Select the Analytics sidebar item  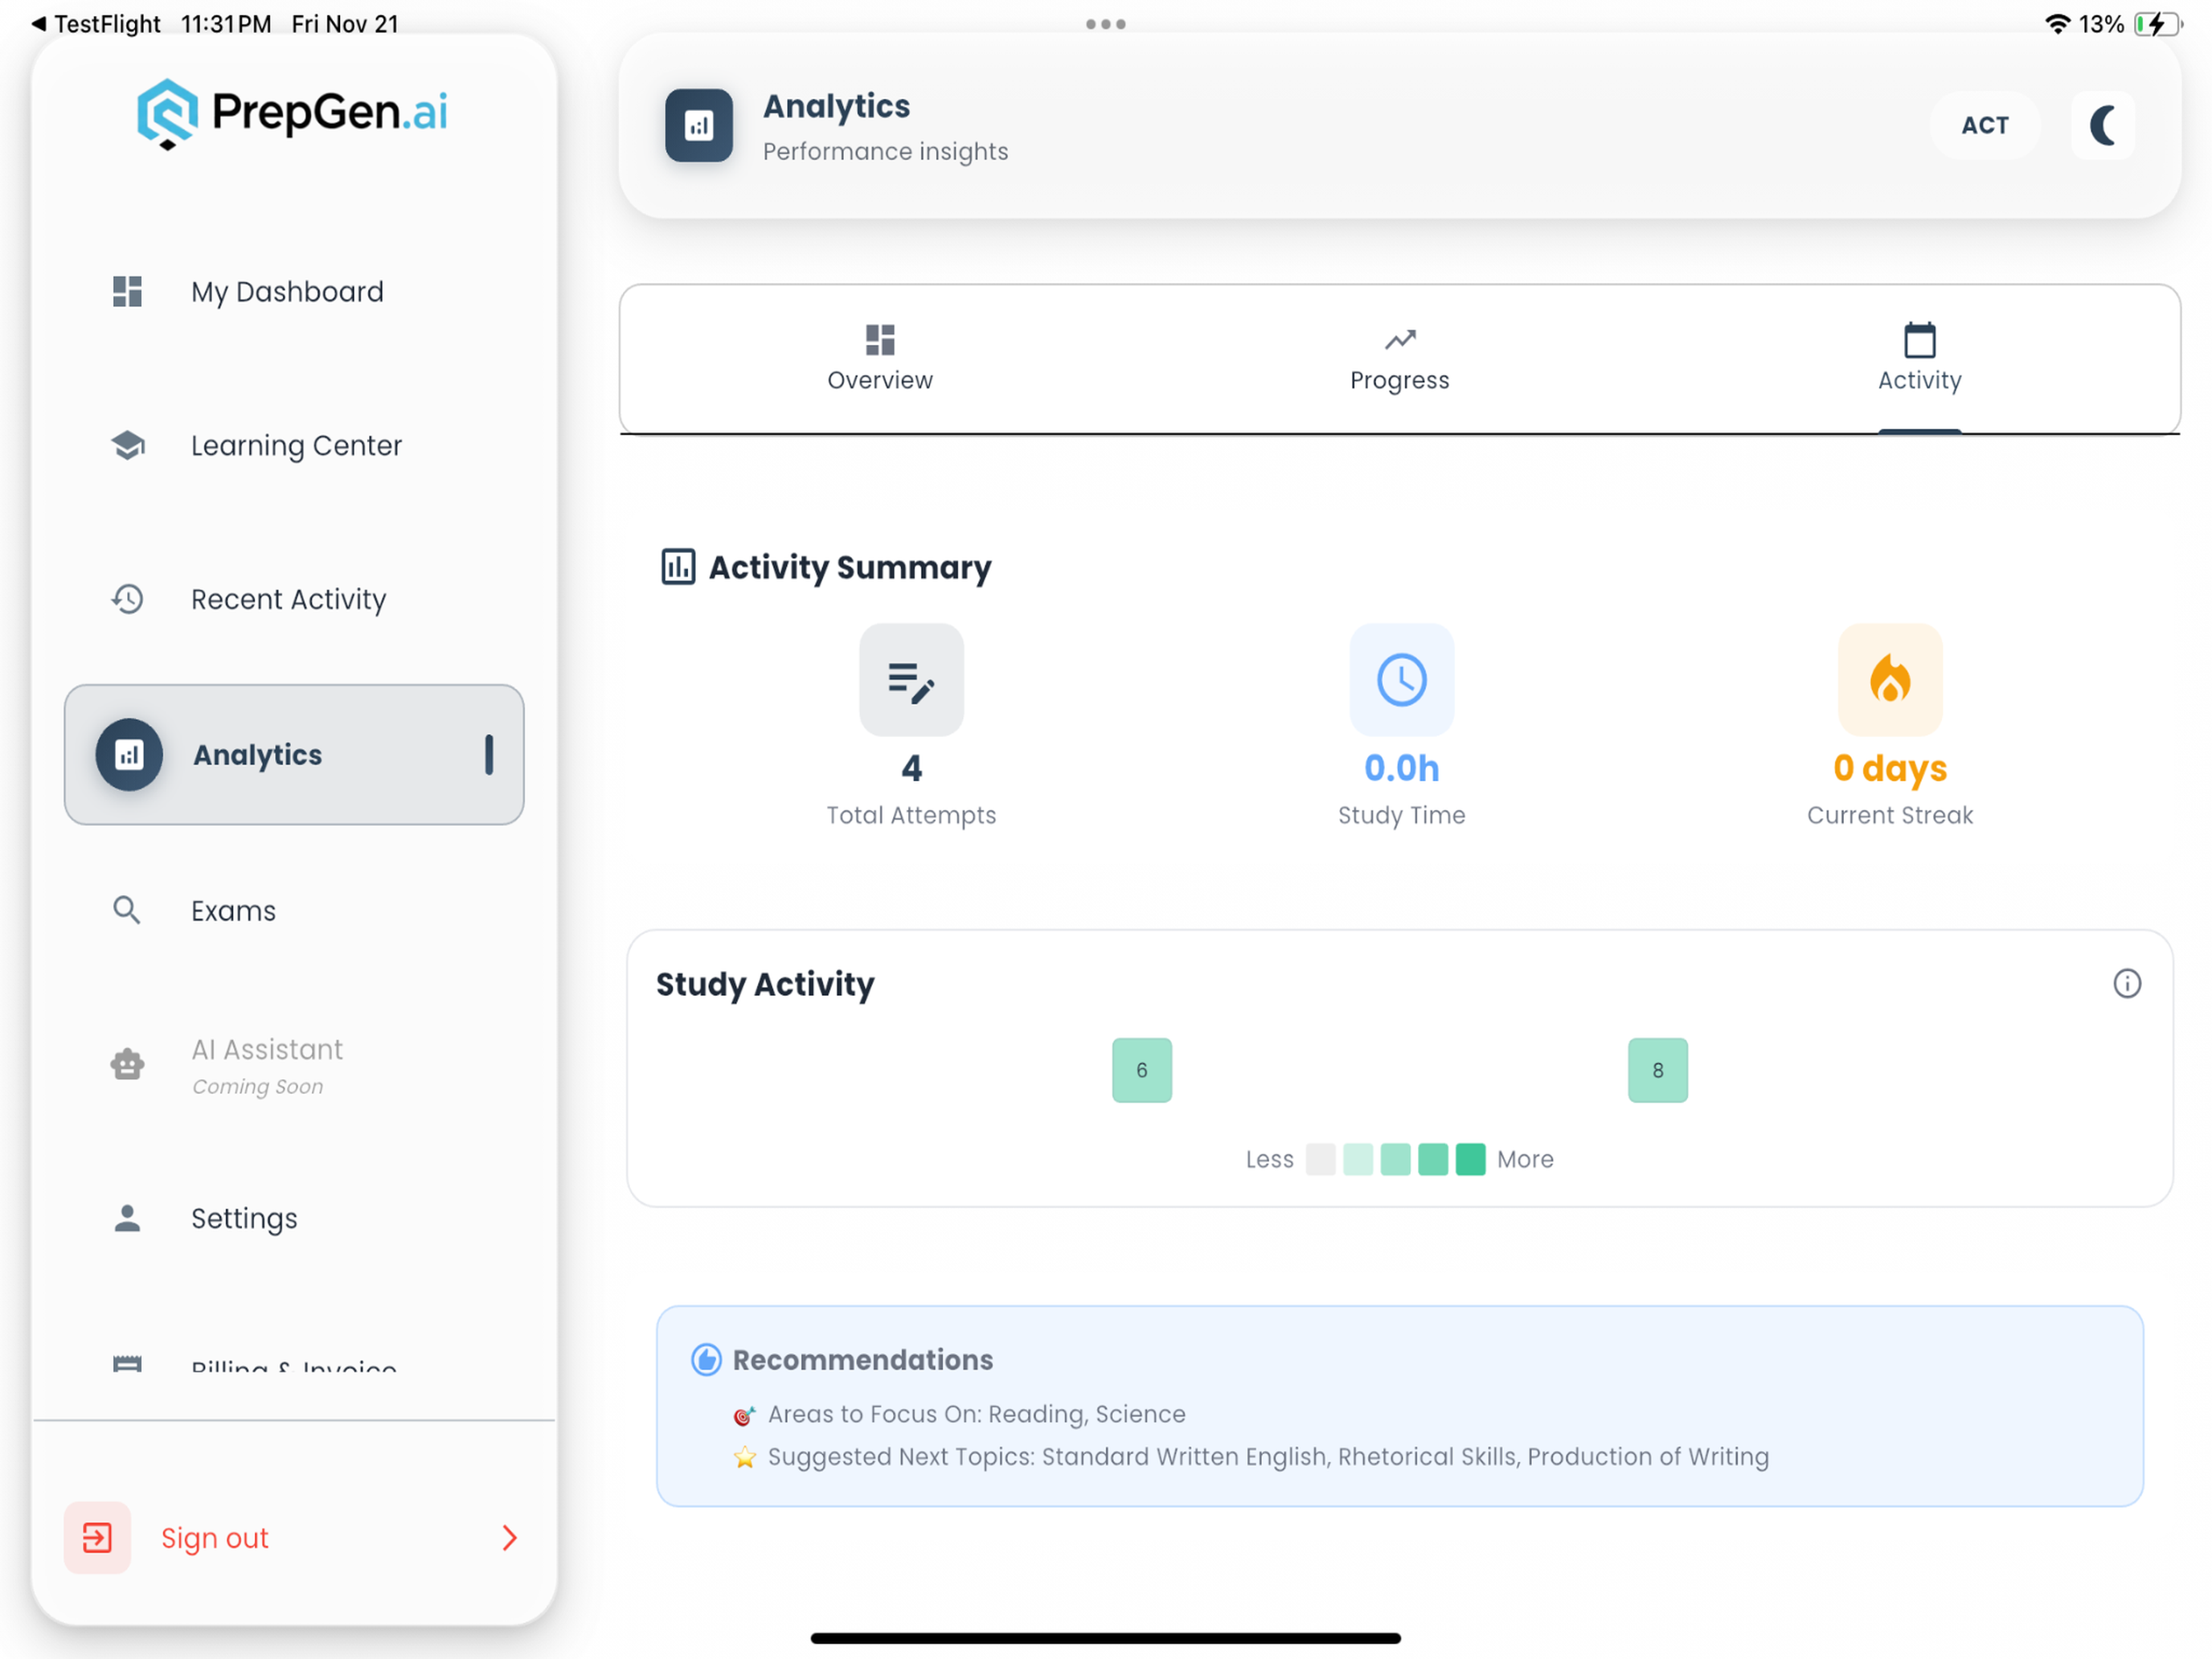pyautogui.click(x=294, y=755)
